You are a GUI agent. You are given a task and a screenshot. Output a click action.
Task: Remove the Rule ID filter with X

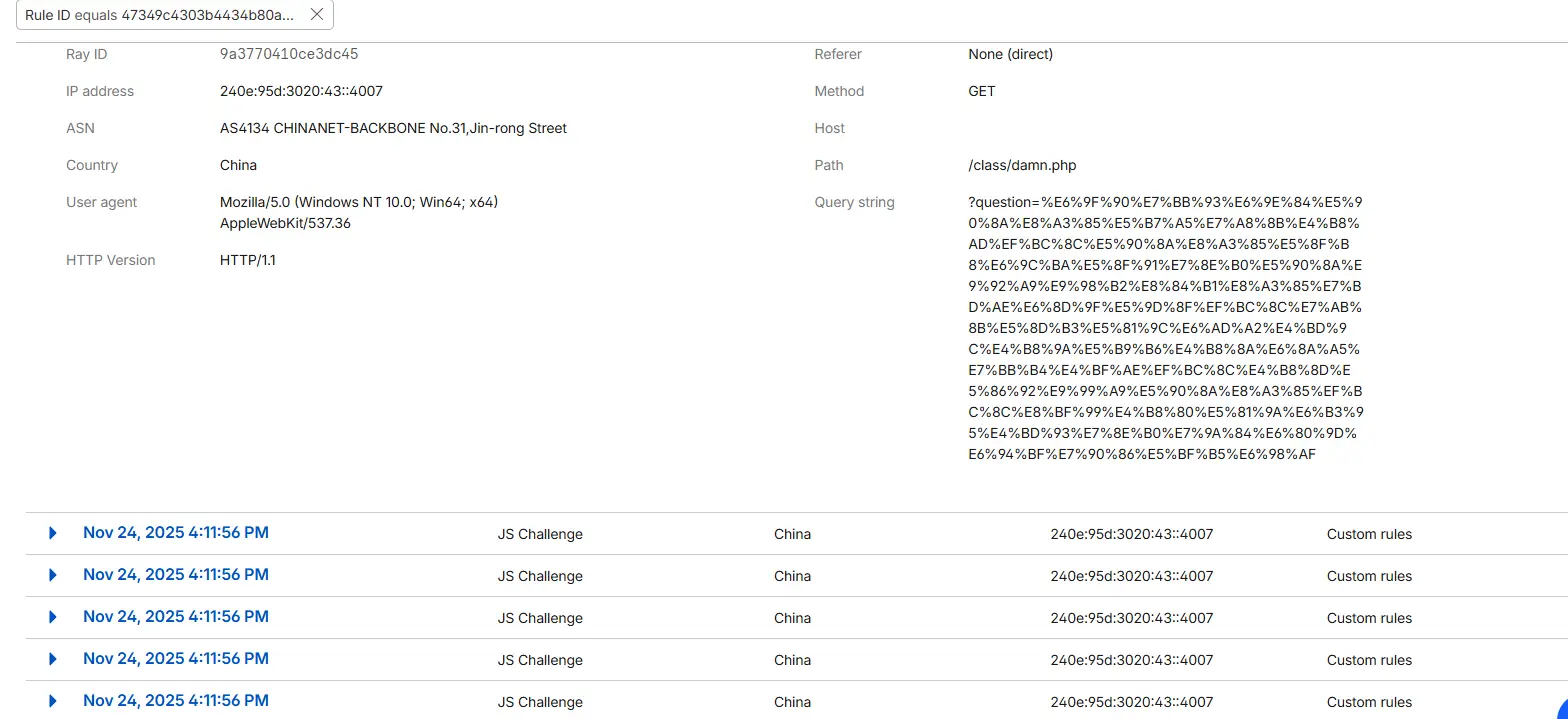[316, 15]
